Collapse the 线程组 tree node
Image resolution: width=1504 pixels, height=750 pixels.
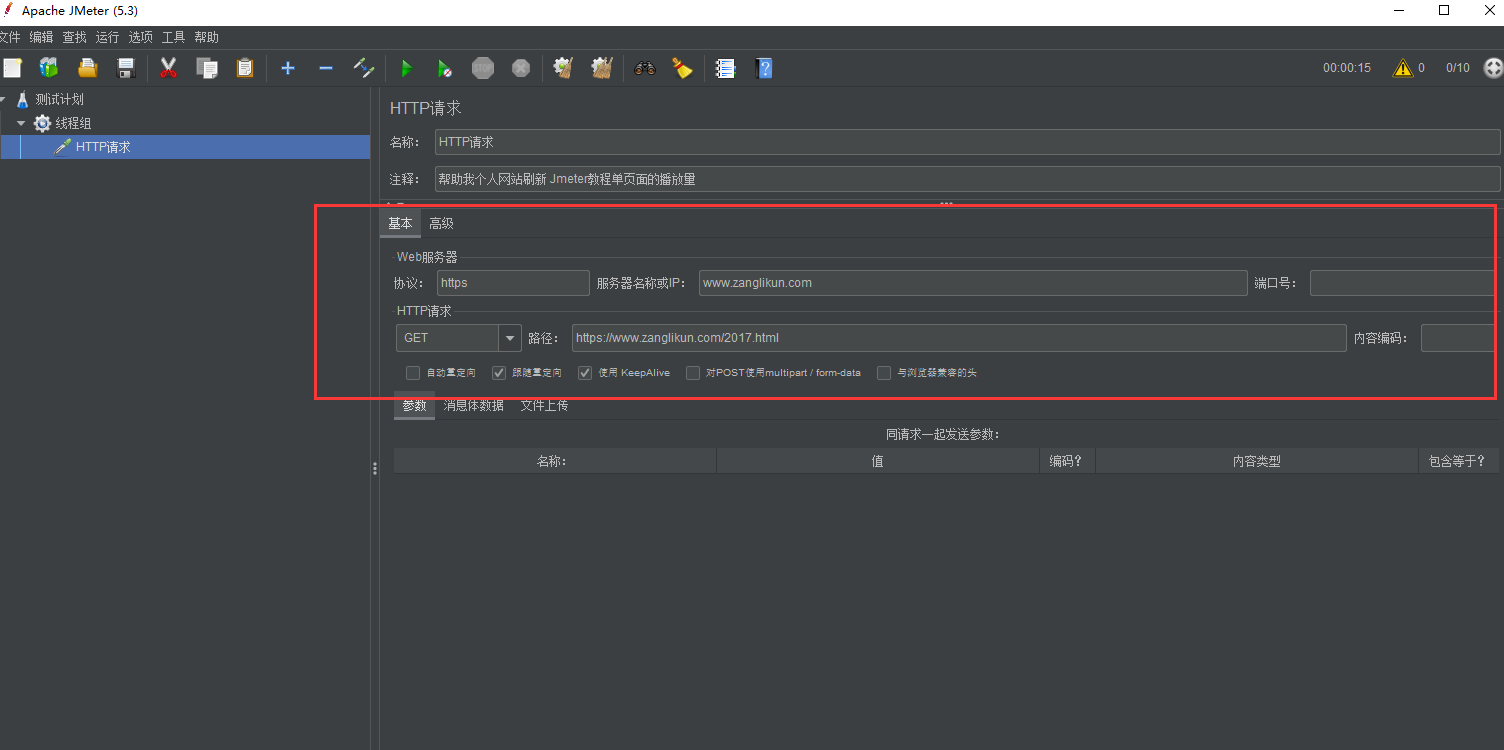point(21,123)
